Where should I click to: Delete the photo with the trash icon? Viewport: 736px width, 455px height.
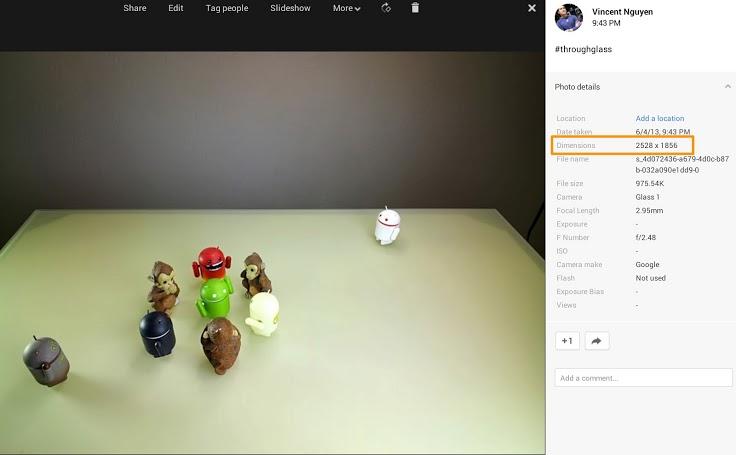point(415,8)
